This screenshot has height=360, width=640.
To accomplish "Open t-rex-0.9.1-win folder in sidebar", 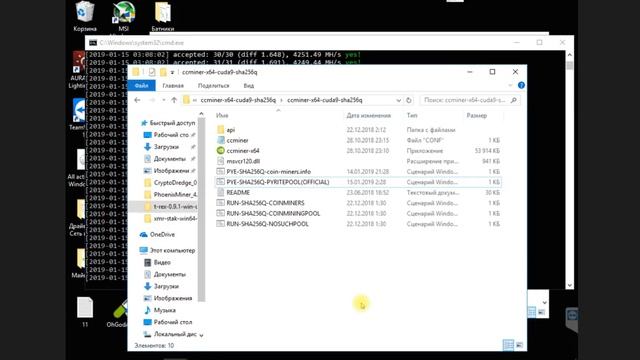I will [x=175, y=207].
